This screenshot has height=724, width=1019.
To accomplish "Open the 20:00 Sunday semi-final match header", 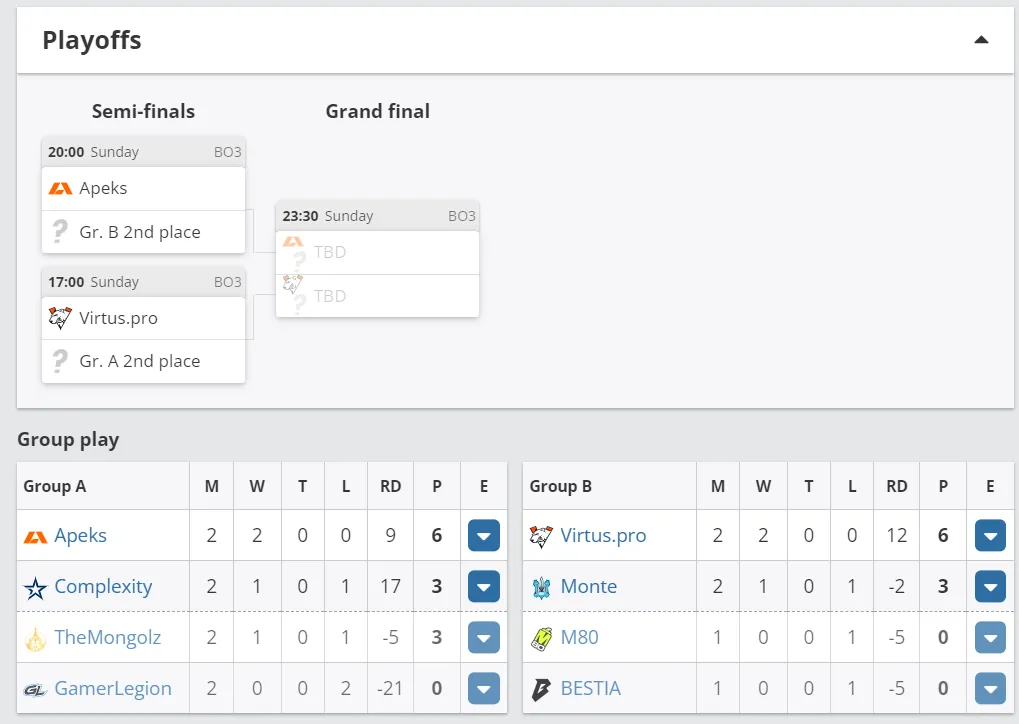I will pos(144,152).
